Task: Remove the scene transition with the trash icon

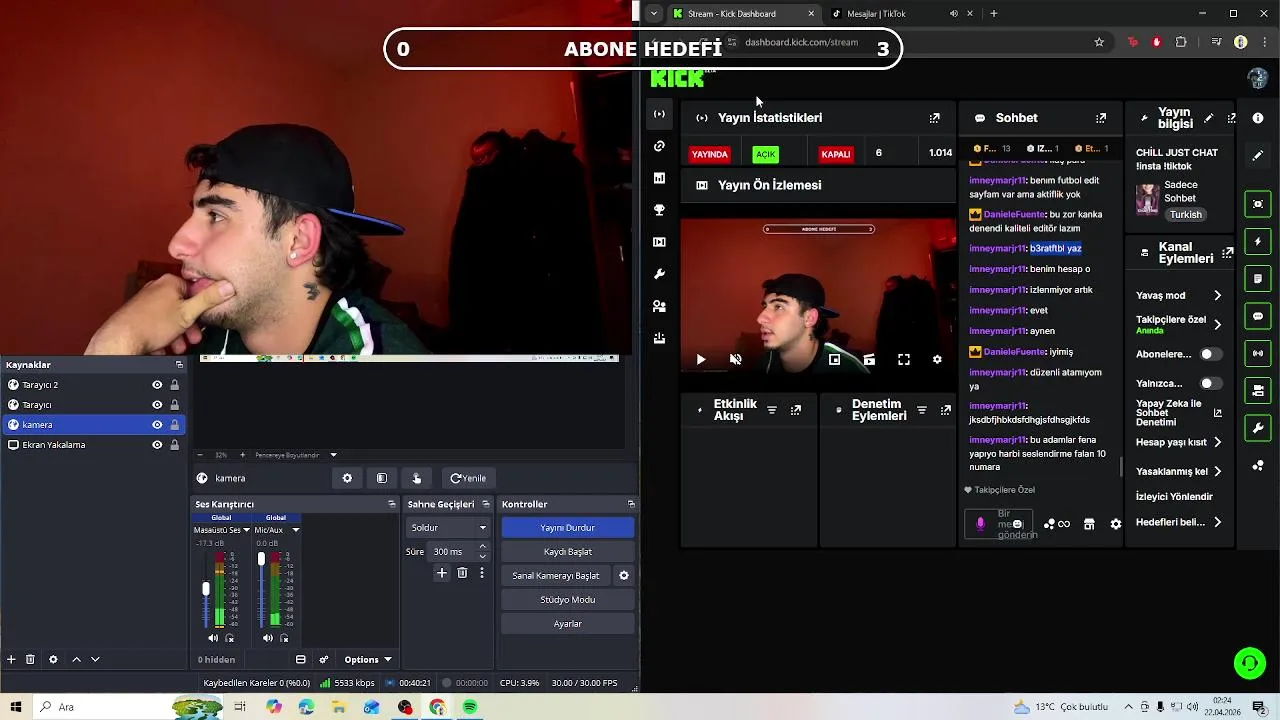Action: pos(462,573)
